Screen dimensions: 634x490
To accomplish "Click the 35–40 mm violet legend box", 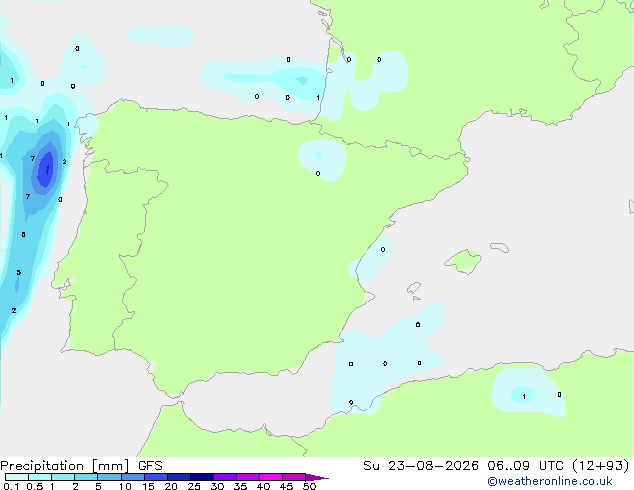I will point(248,477).
